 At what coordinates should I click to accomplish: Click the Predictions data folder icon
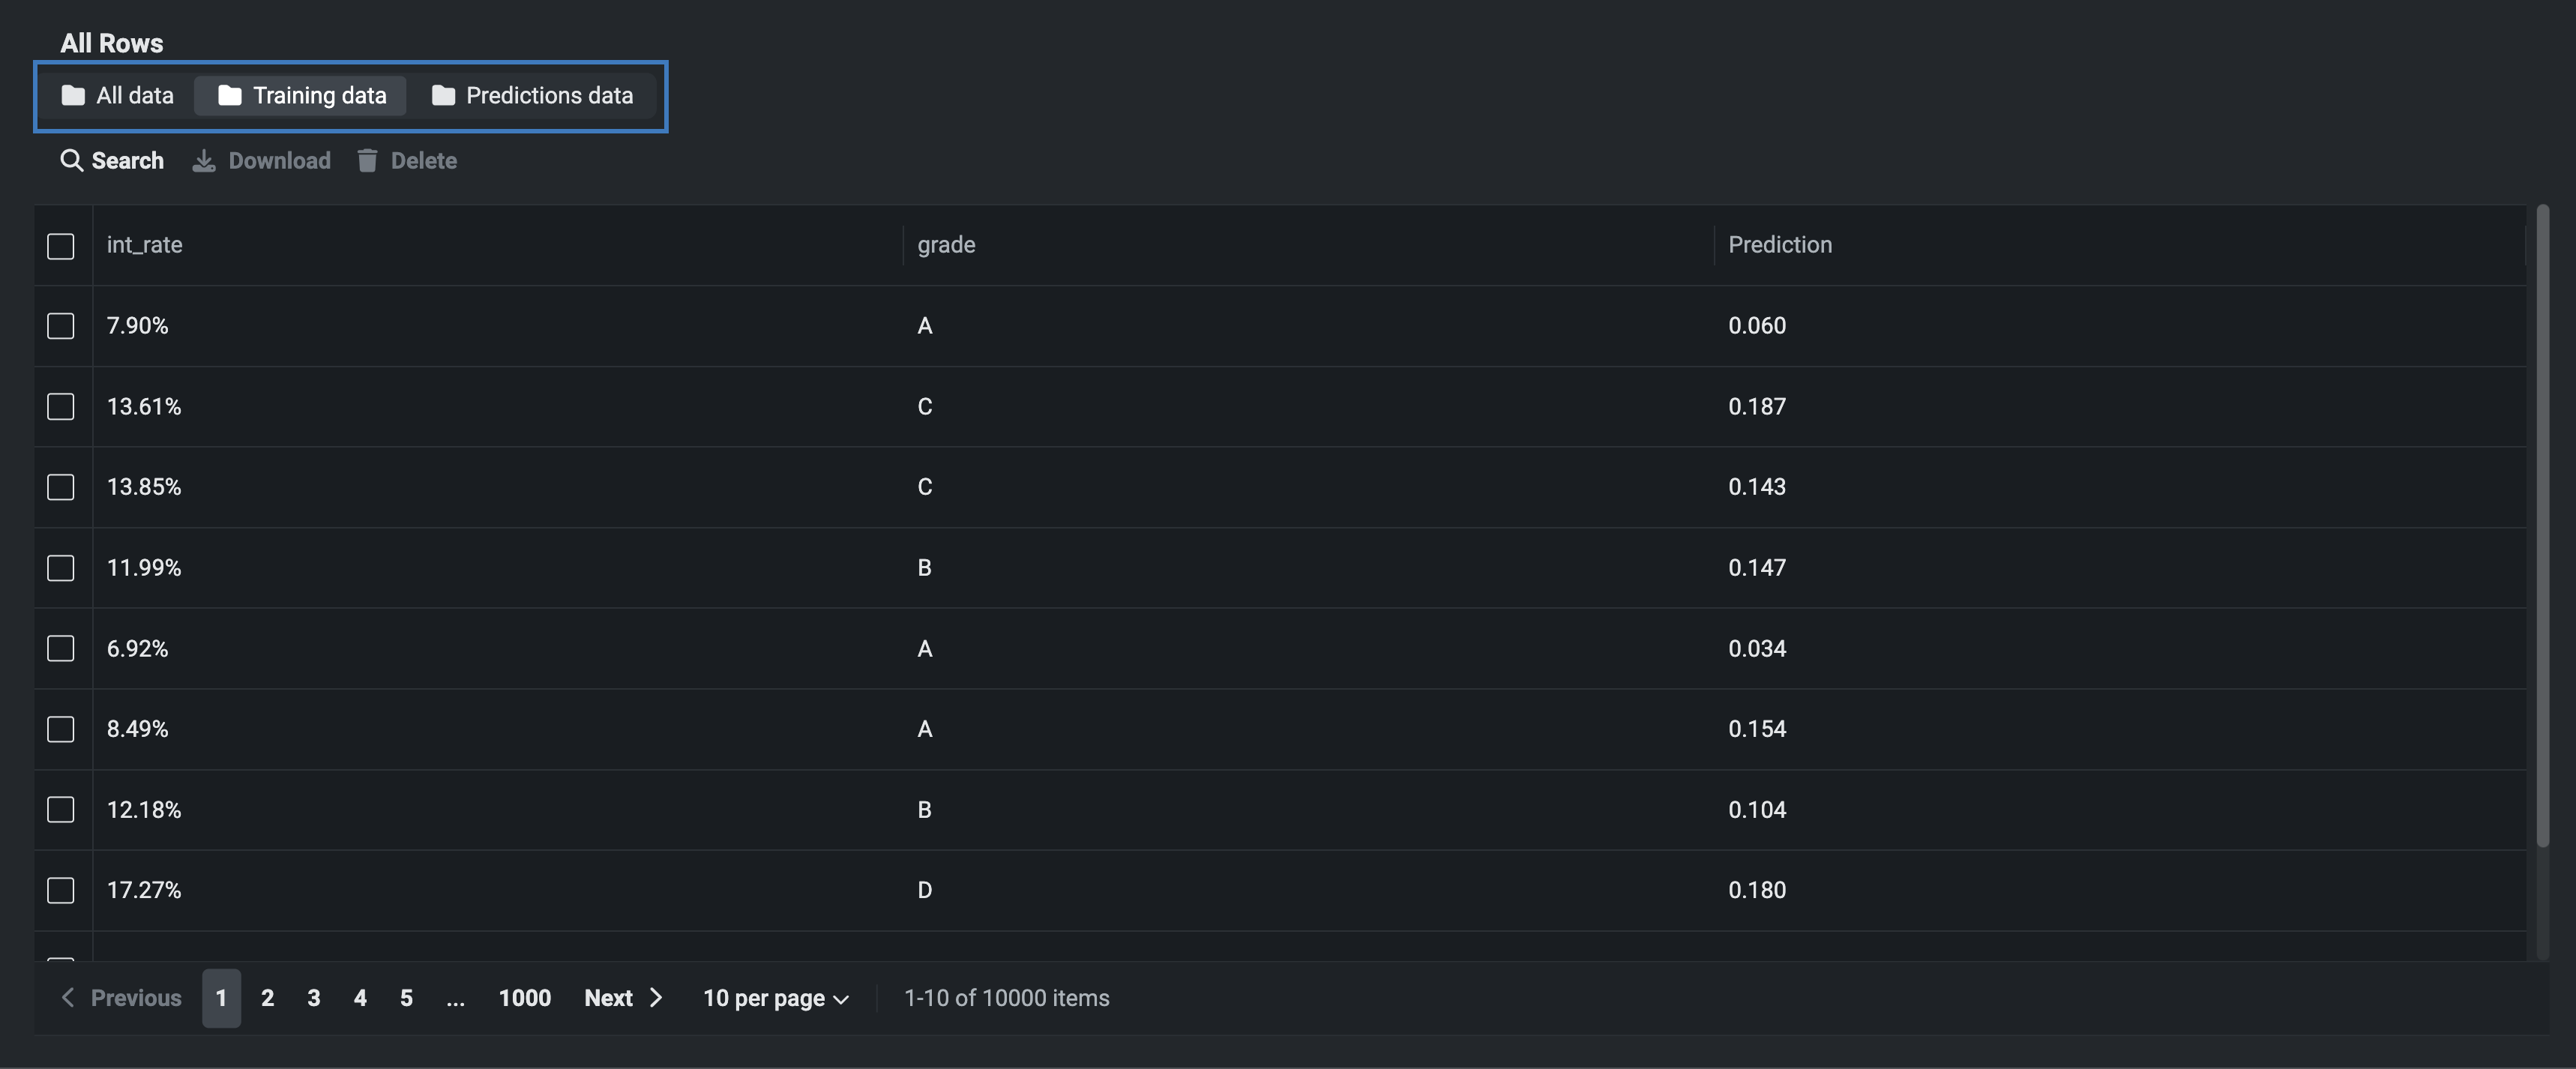(443, 95)
